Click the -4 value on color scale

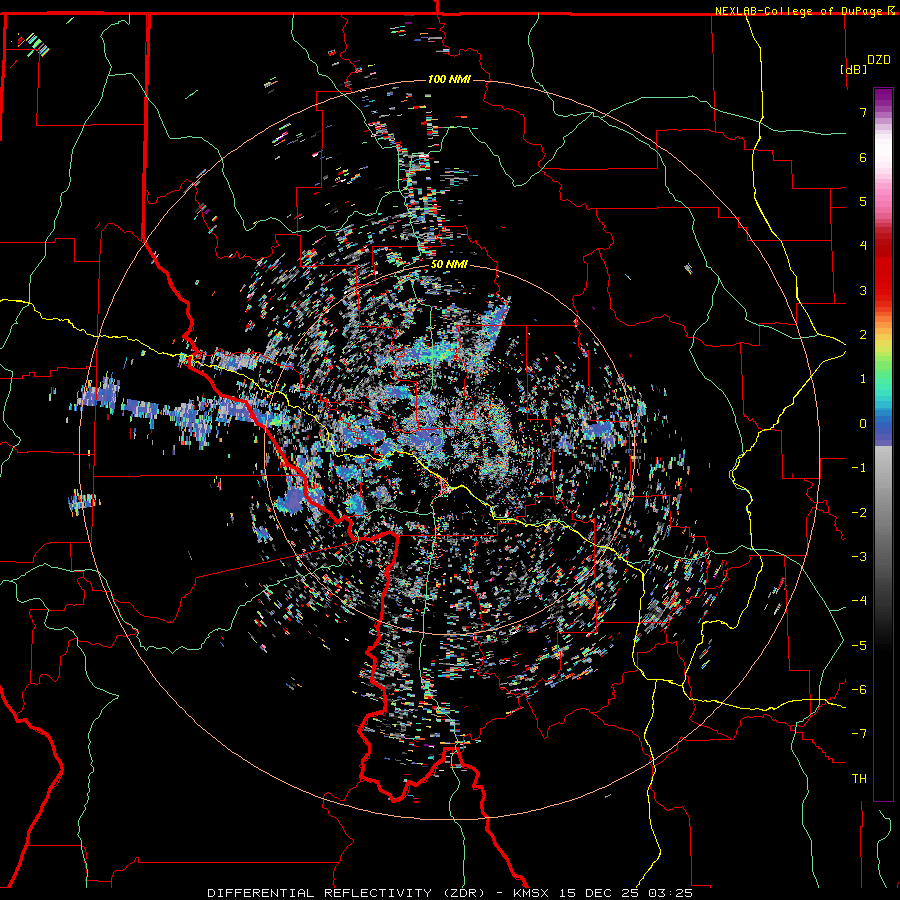859,601
